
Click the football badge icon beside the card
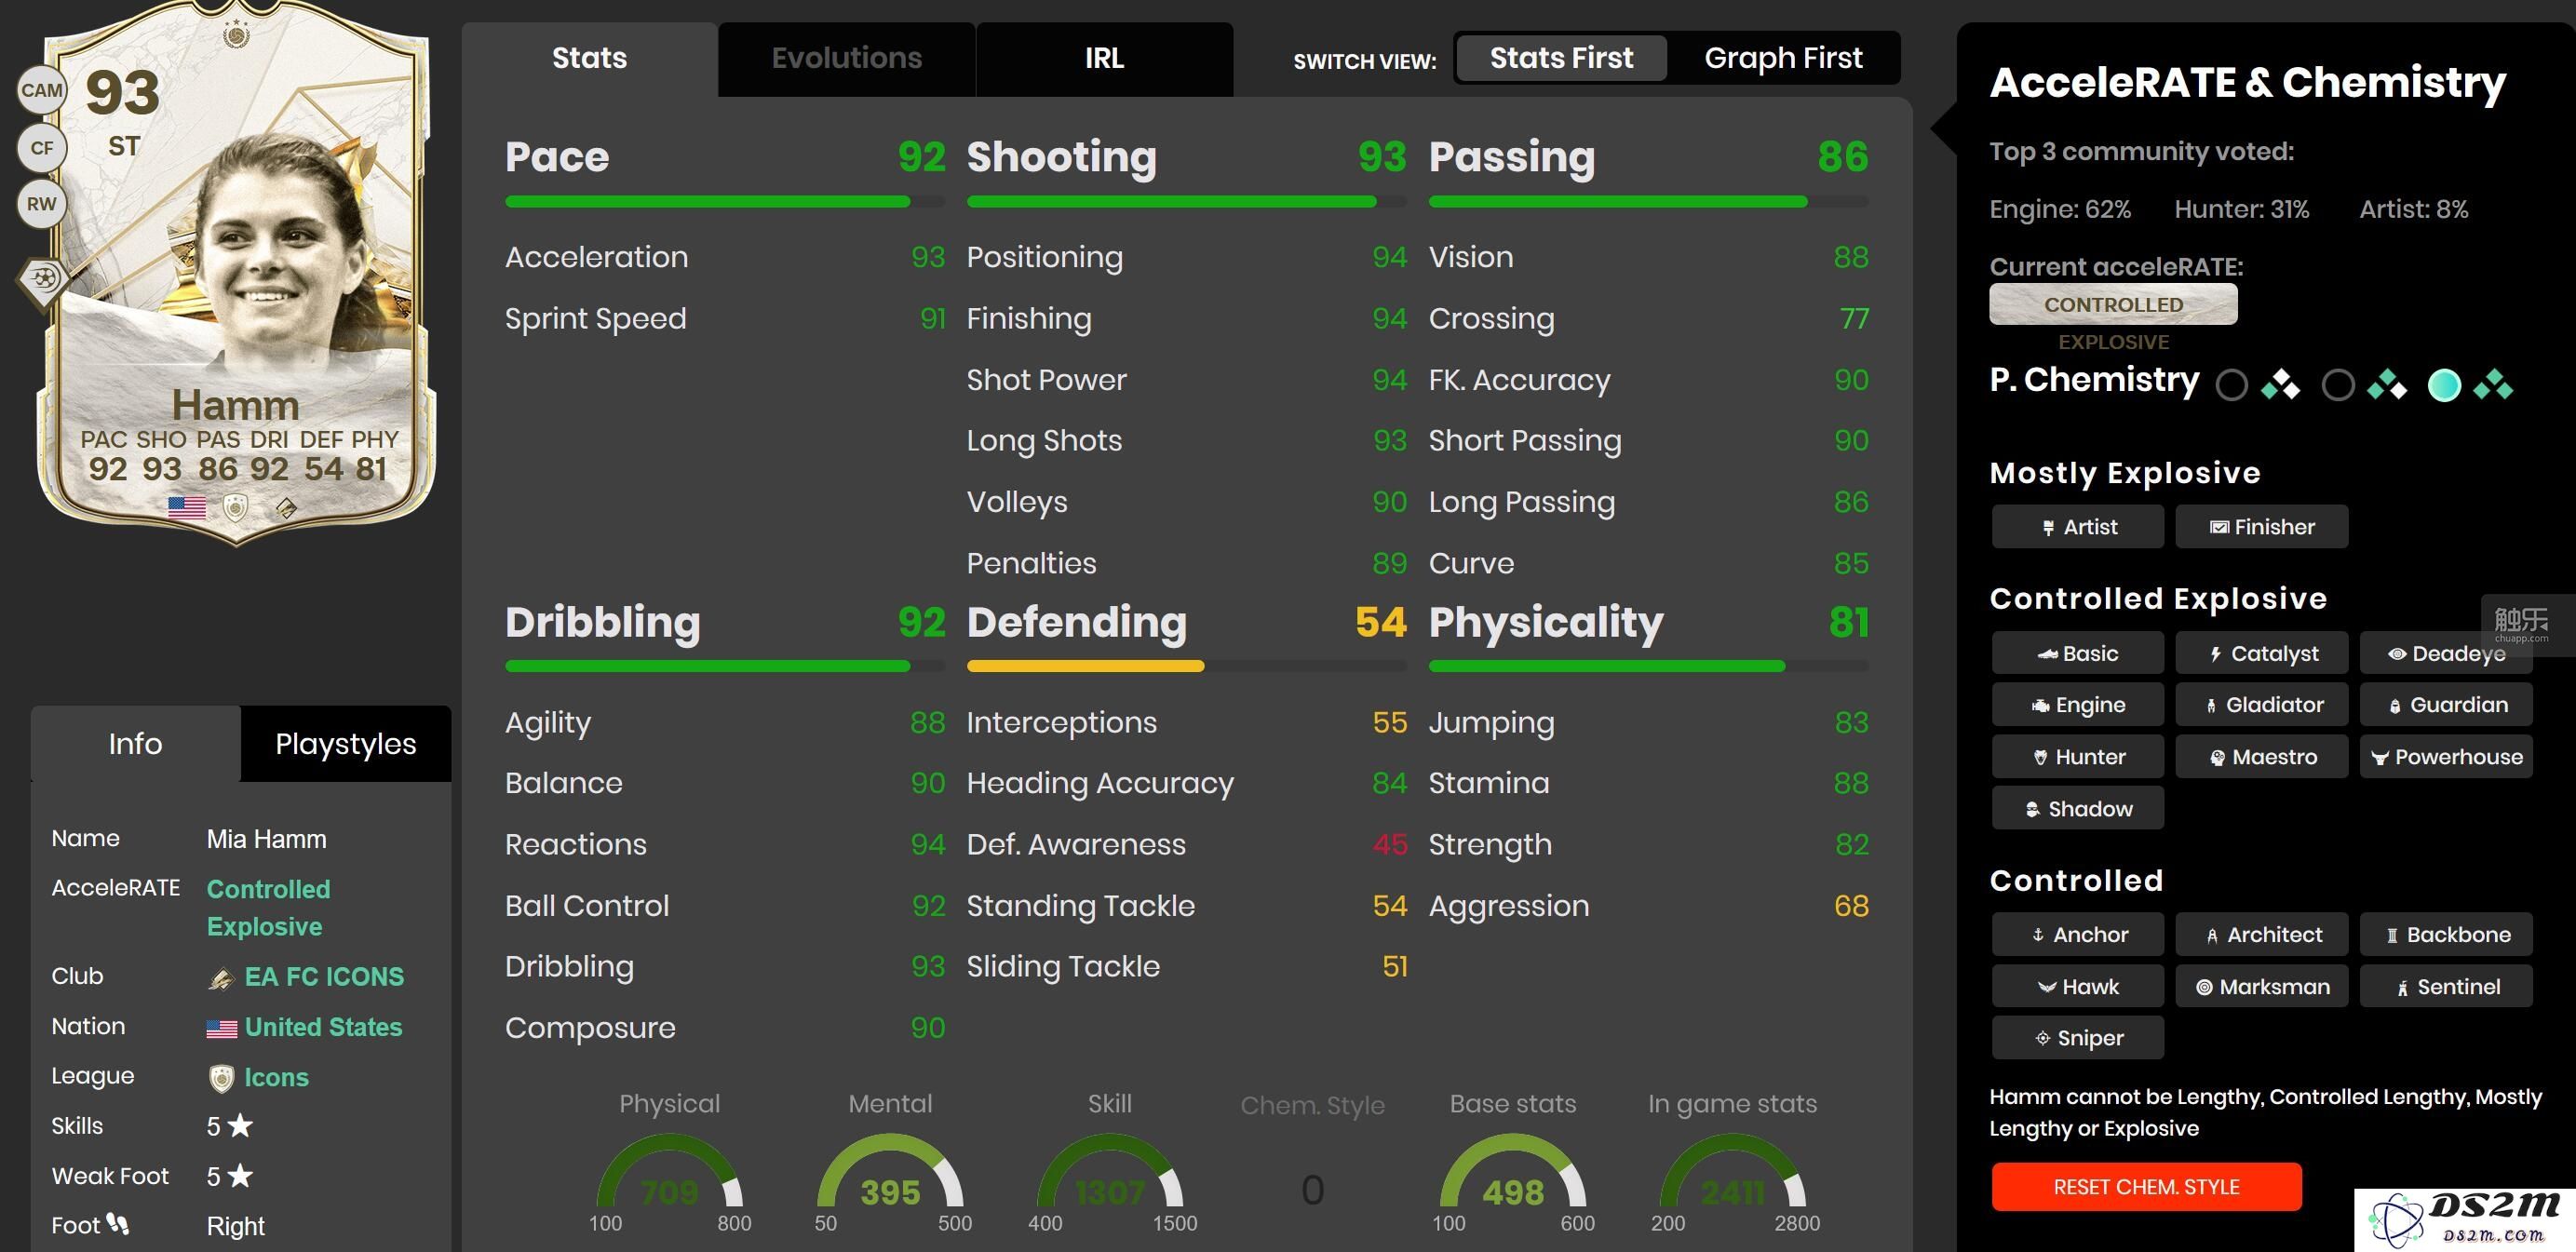(43, 279)
